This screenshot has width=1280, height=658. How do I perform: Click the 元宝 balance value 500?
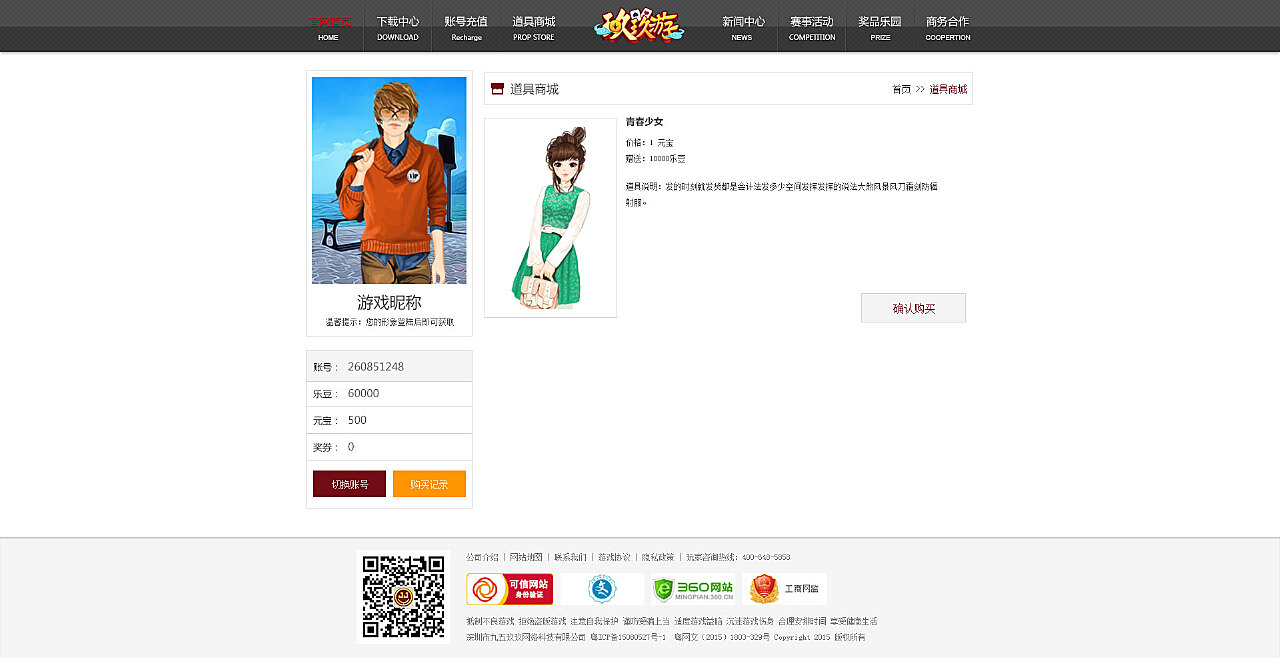point(357,420)
